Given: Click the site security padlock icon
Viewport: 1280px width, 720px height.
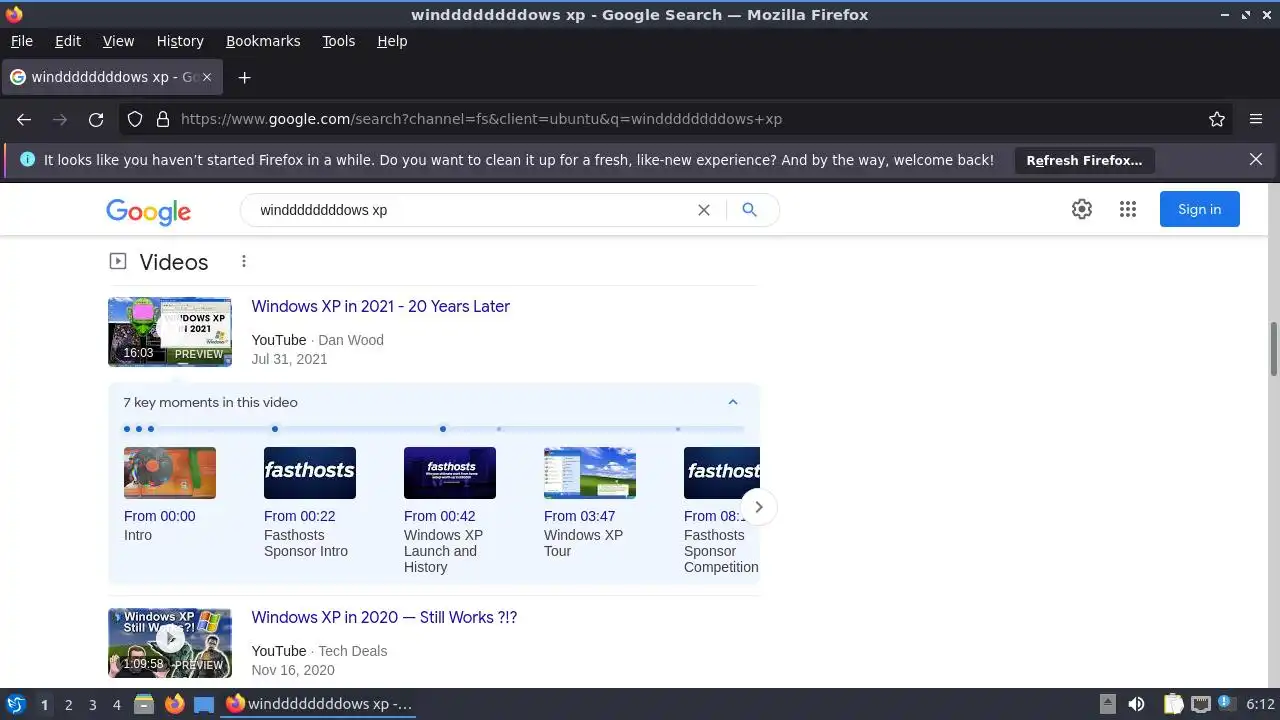Looking at the screenshot, I should pos(163,119).
